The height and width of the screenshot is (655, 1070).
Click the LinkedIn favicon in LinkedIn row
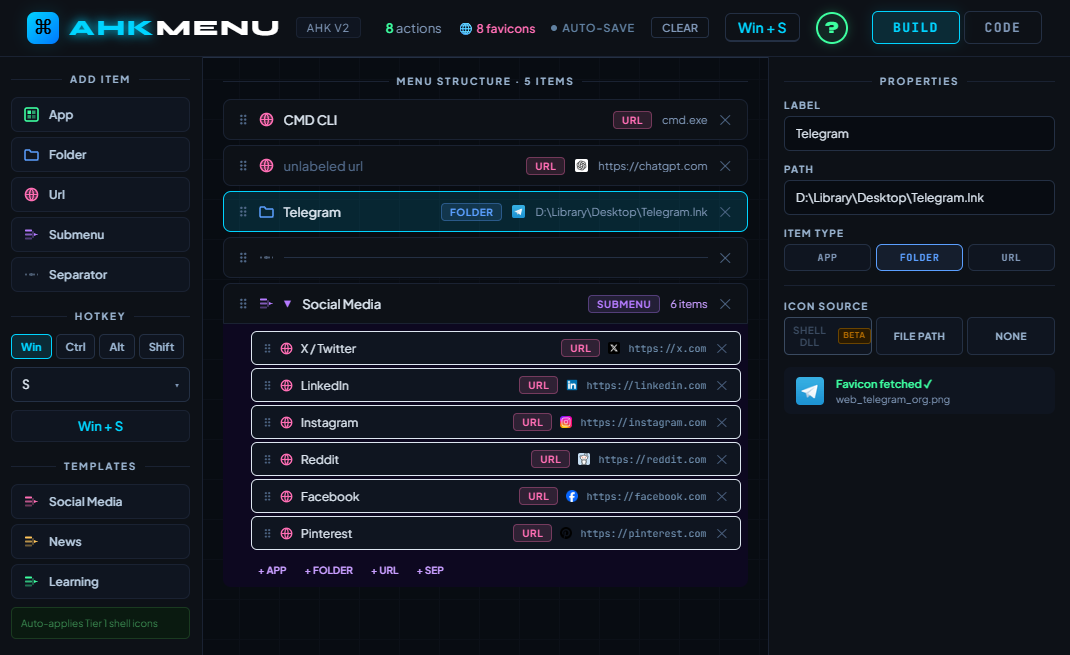tap(572, 385)
